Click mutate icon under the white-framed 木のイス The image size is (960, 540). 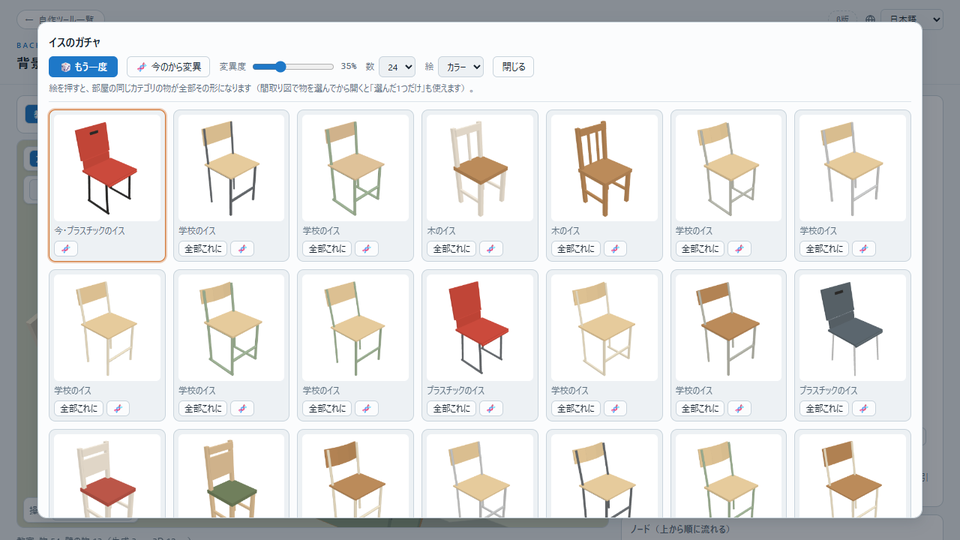click(x=490, y=249)
